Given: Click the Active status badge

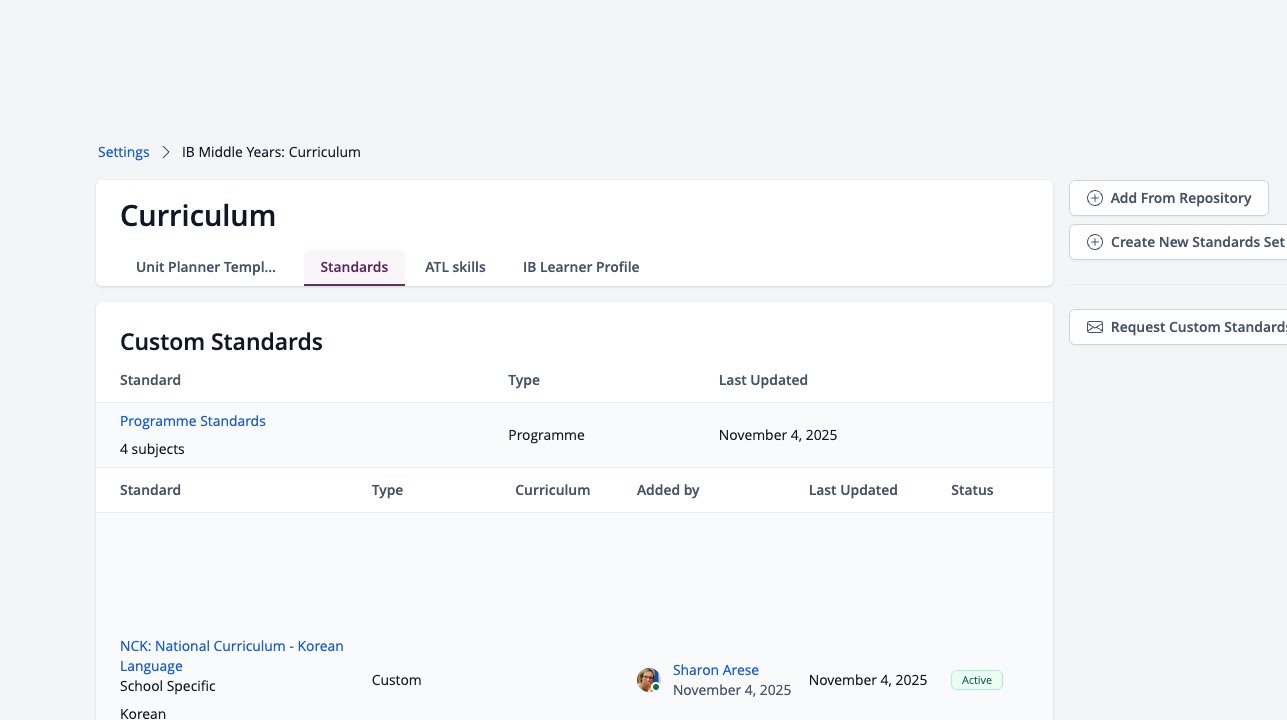Looking at the screenshot, I should pyautogui.click(x=977, y=680).
